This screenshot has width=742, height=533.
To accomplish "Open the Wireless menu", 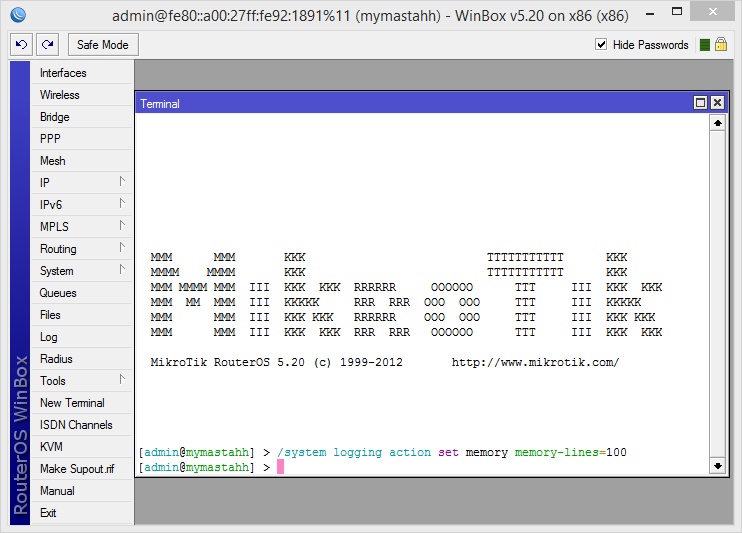I will pos(82,95).
